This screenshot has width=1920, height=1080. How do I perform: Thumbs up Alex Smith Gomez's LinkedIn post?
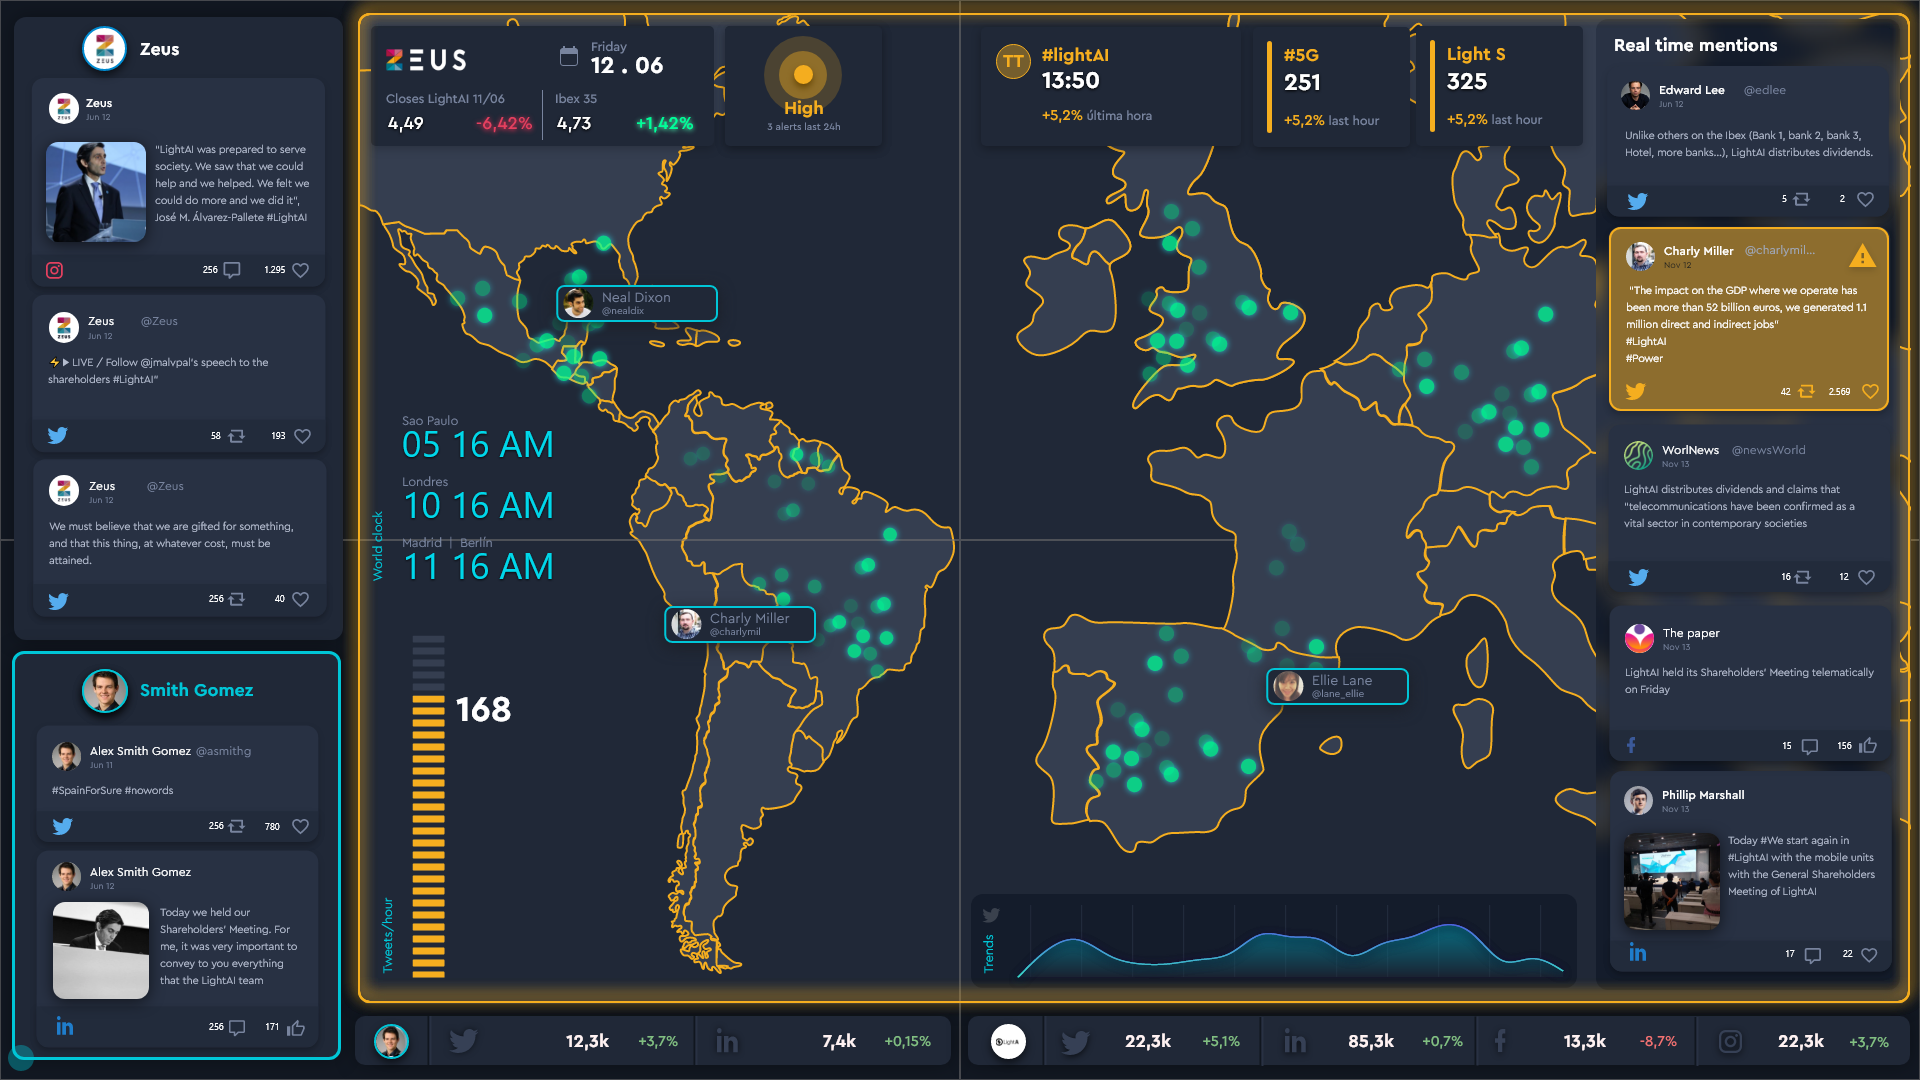pos(296,1028)
